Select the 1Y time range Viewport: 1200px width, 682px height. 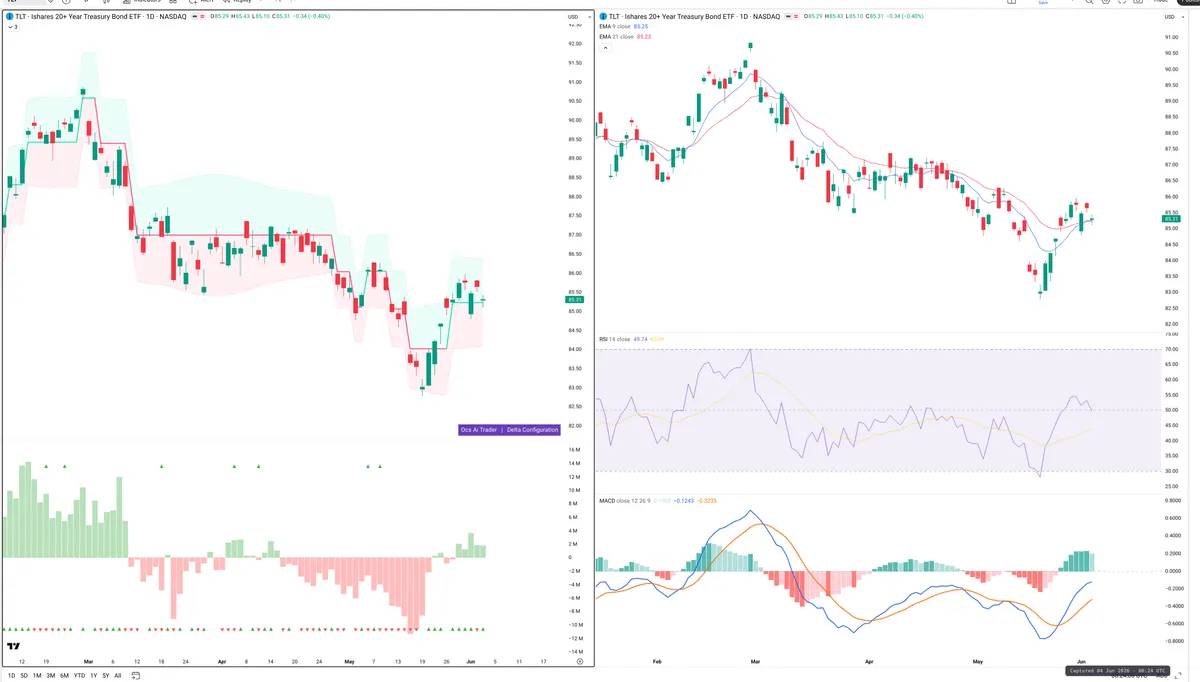93,676
